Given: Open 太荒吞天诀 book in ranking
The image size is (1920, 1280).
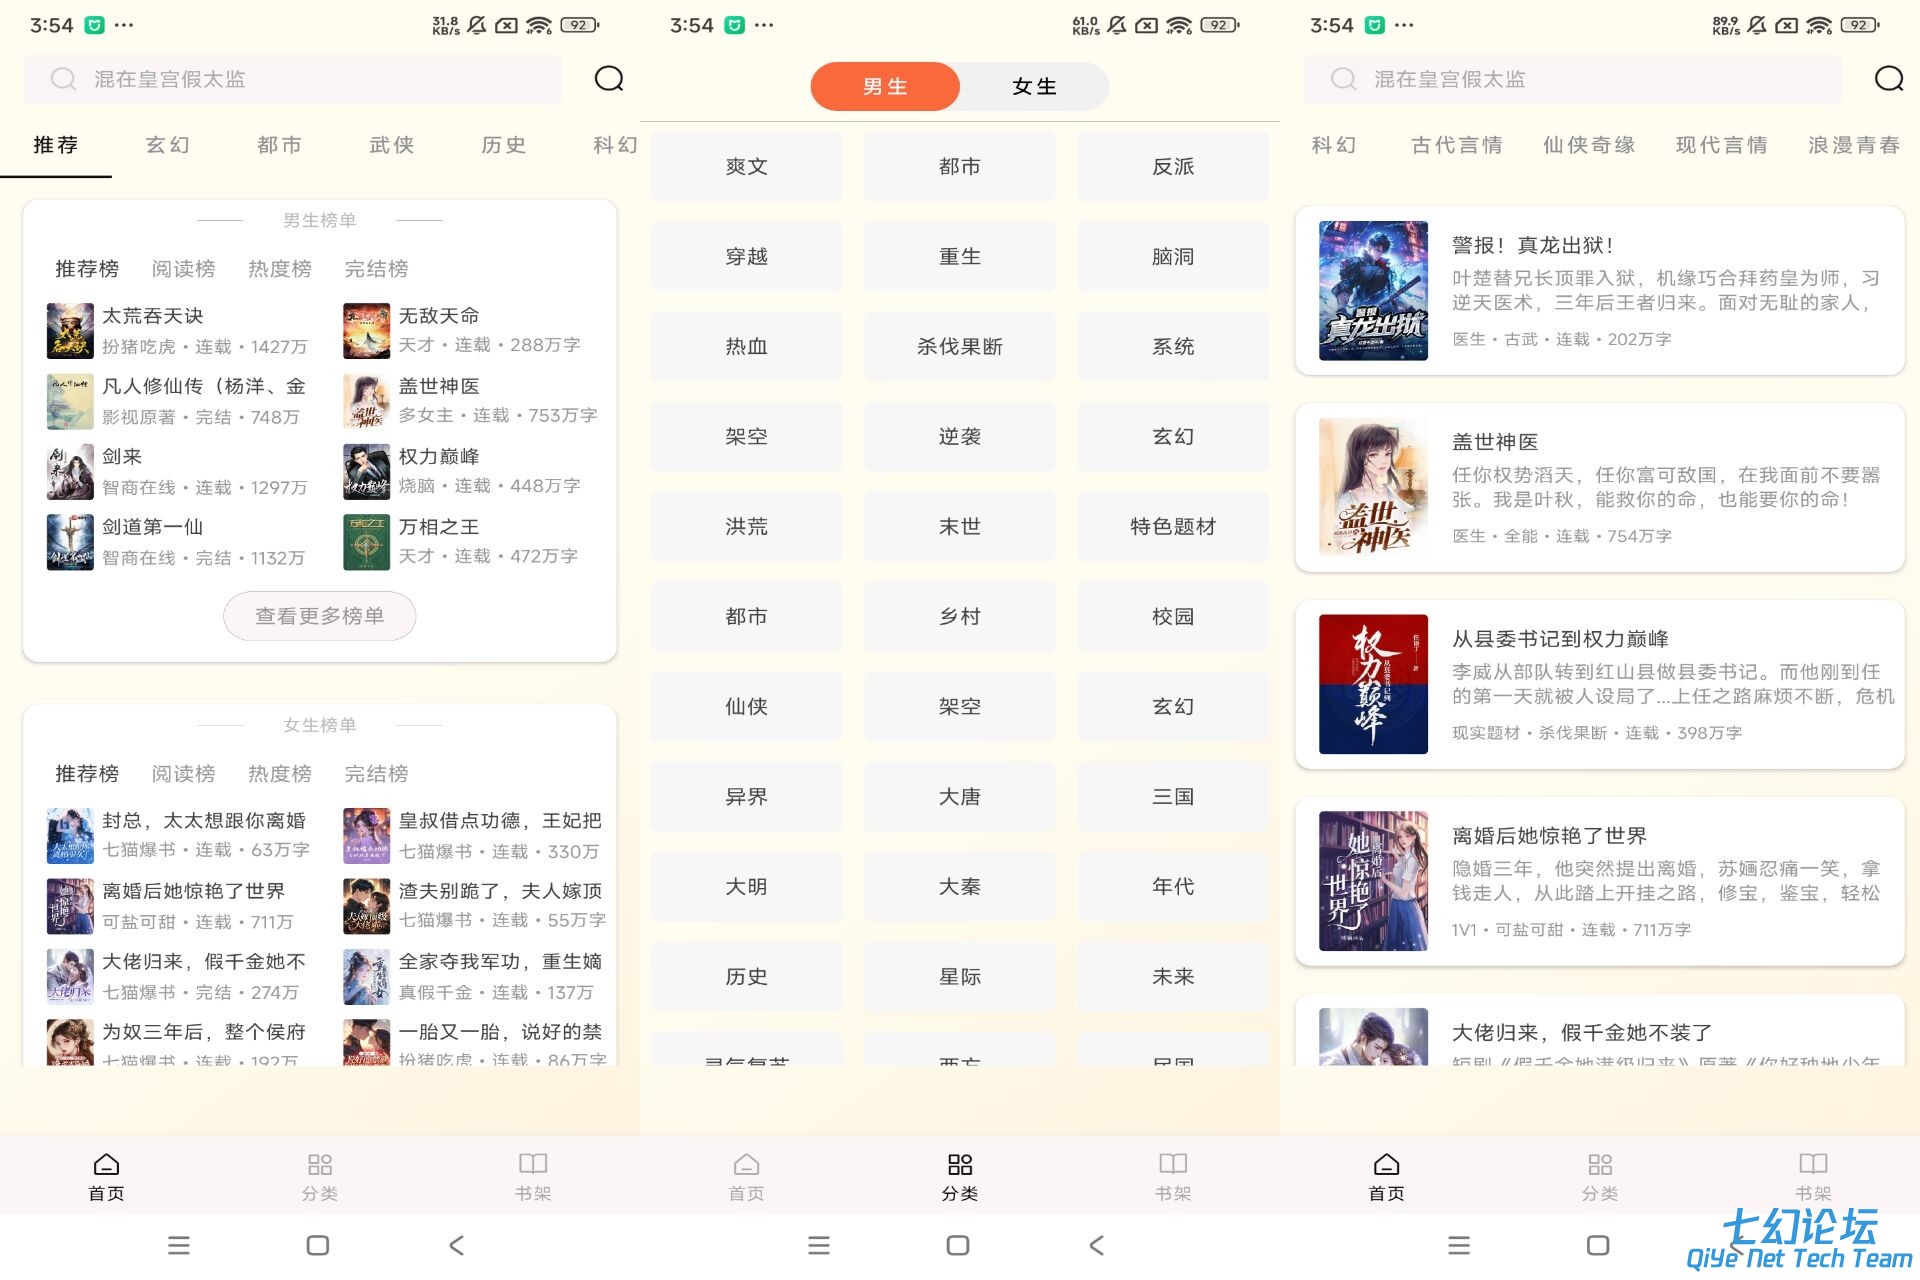Looking at the screenshot, I should pos(153,316).
